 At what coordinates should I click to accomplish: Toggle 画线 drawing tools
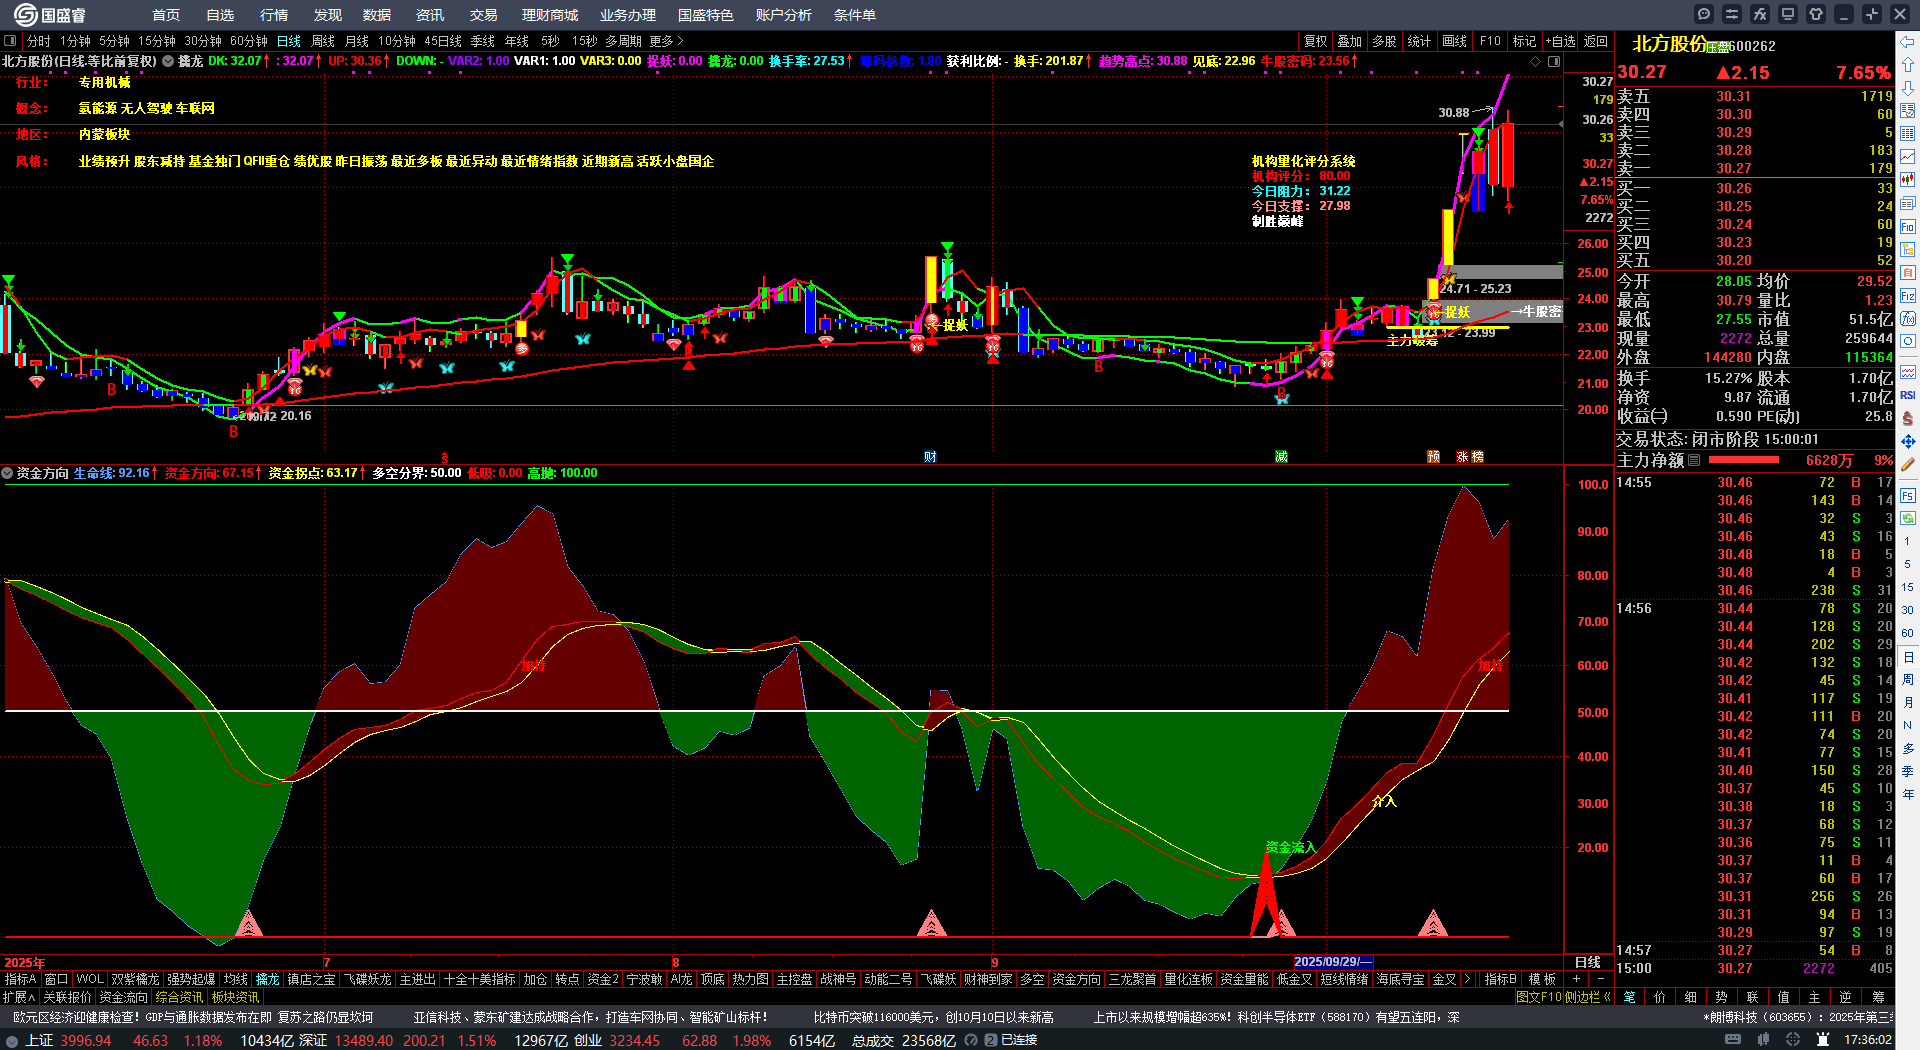tap(1454, 41)
